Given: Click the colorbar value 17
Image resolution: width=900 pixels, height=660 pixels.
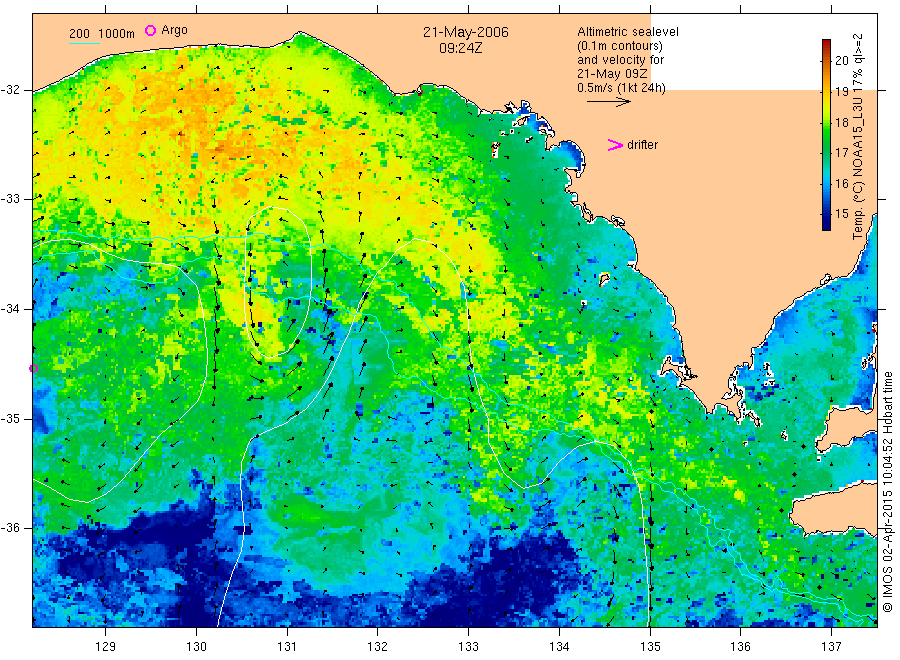Looking at the screenshot, I should [841, 153].
